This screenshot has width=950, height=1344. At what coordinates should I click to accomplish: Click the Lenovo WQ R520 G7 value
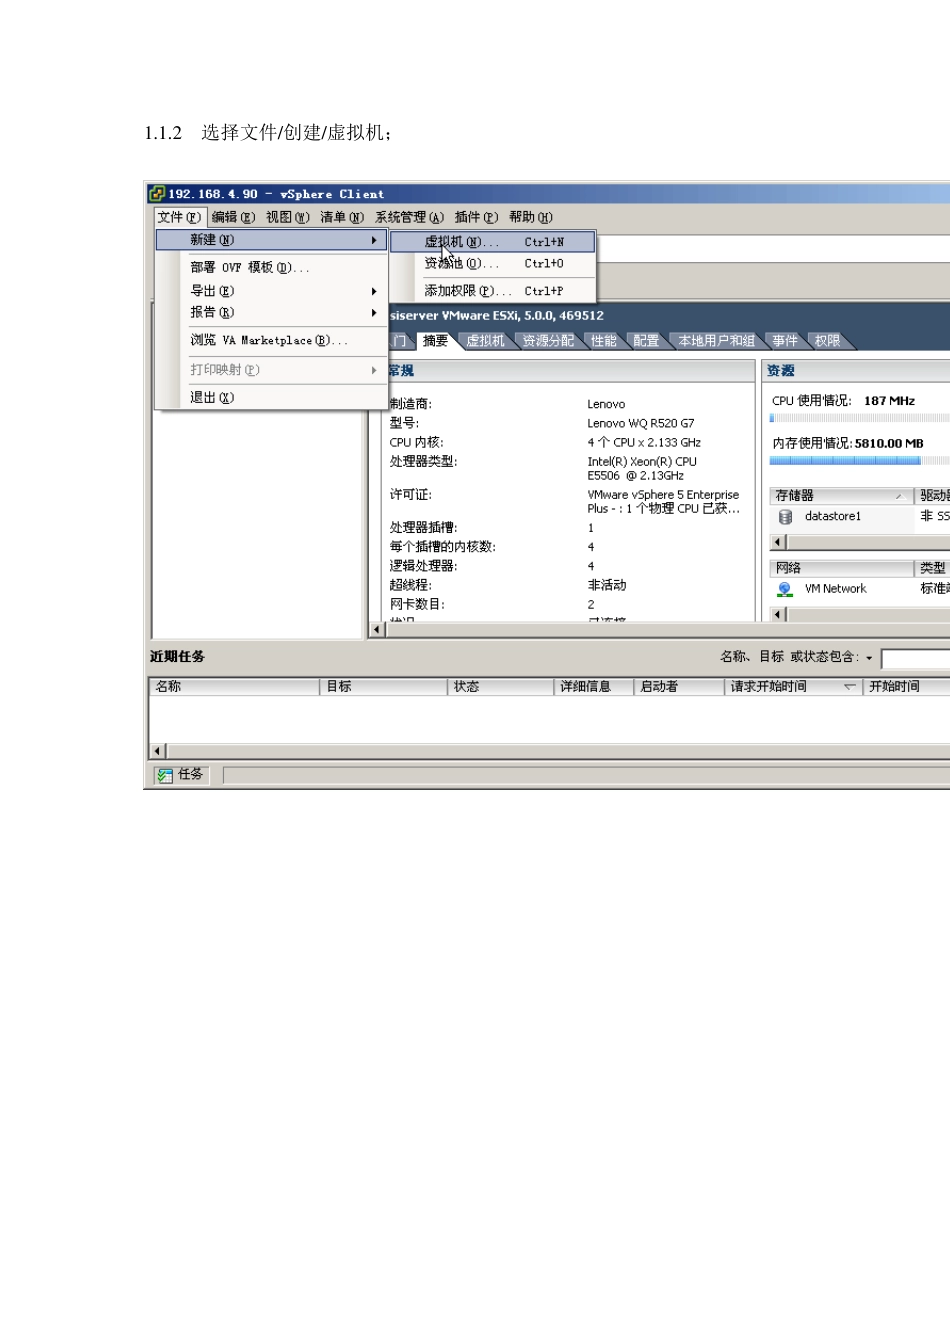(x=641, y=424)
